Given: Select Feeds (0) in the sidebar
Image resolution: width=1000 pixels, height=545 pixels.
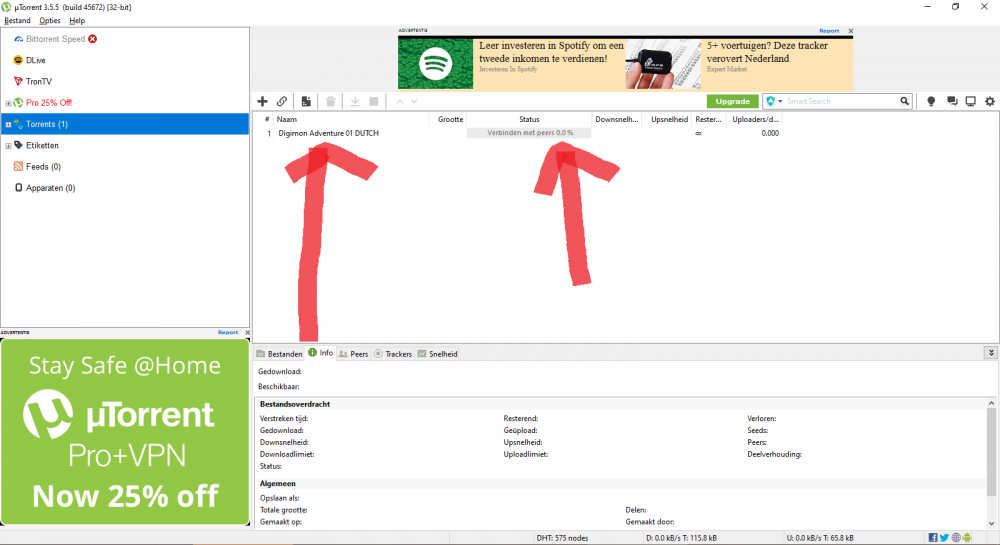Looking at the screenshot, I should pos(43,167).
